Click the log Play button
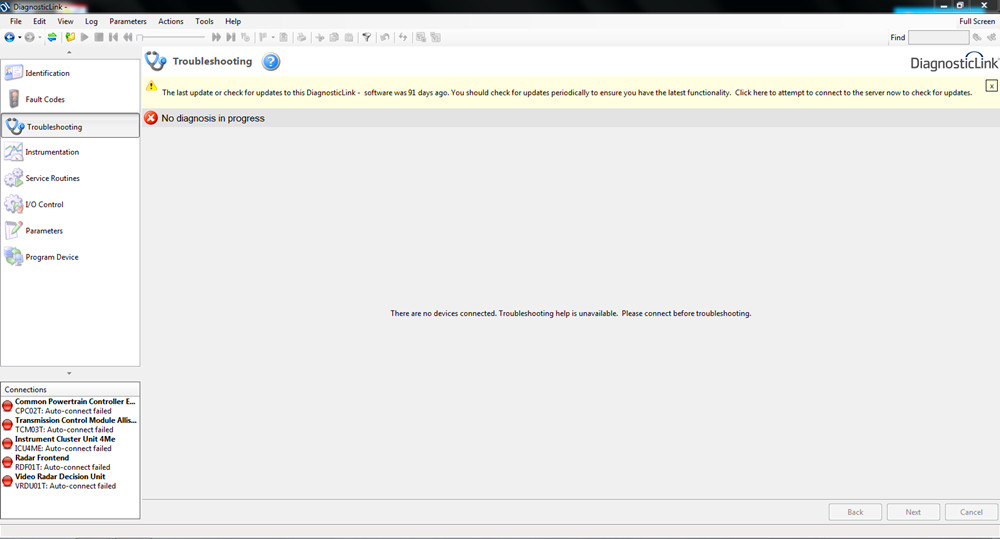Screen dimensions: 1000x539 (x=84, y=38)
